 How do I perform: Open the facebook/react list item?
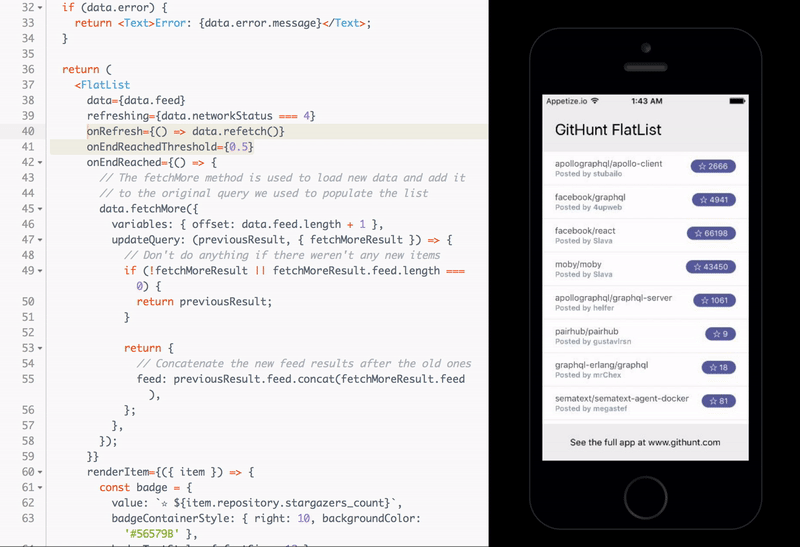[x=645, y=235]
